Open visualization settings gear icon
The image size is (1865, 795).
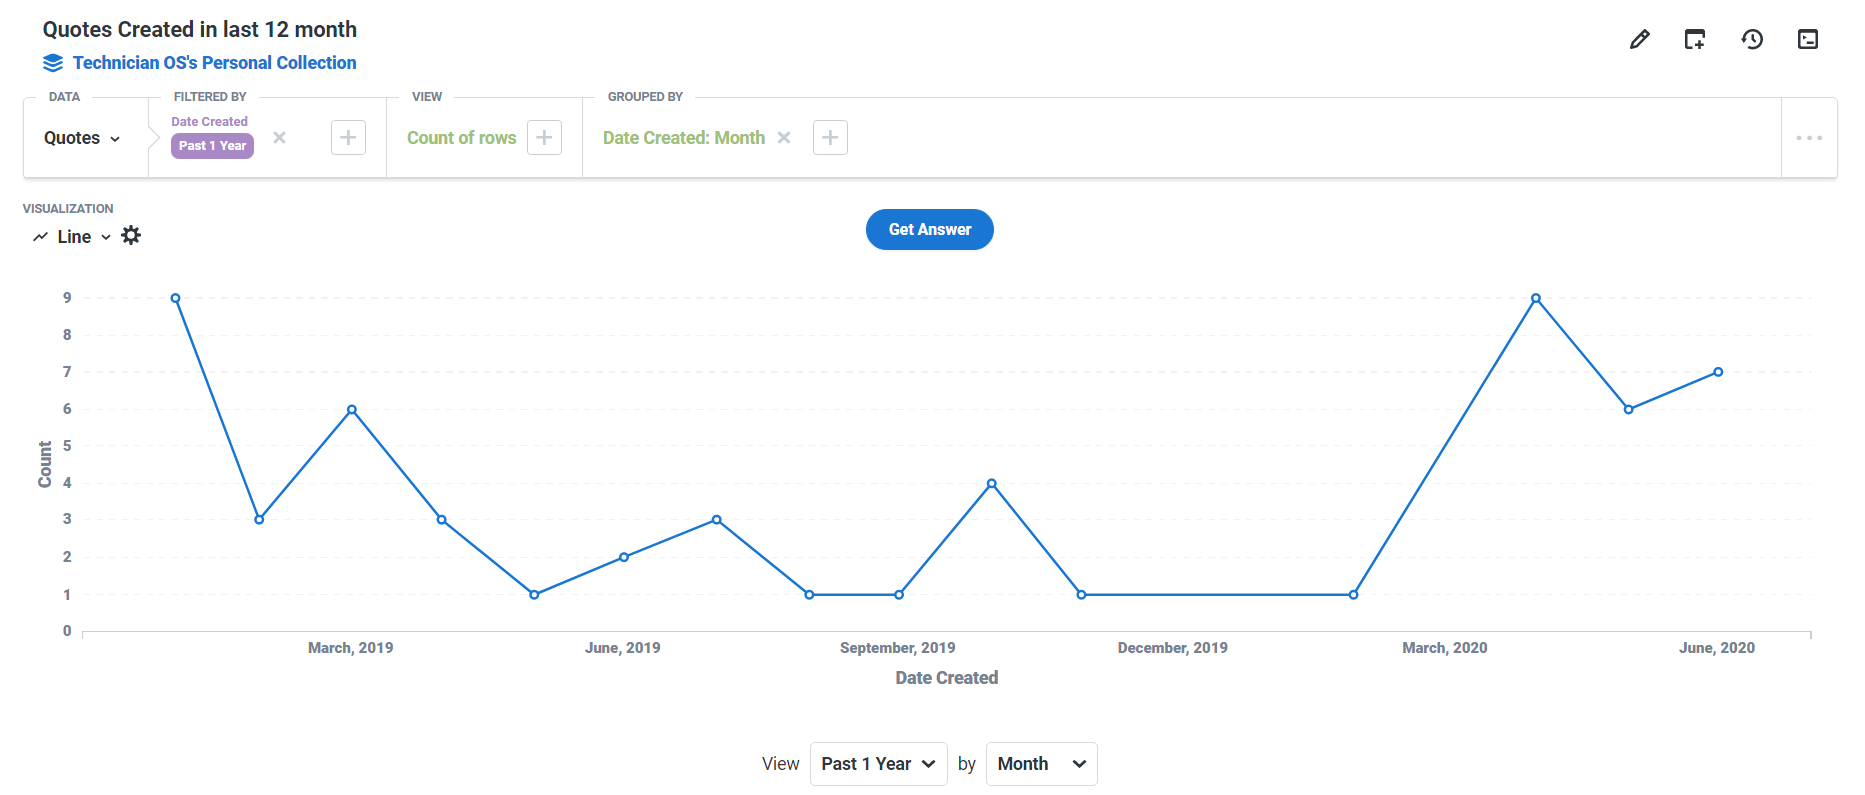click(x=131, y=236)
